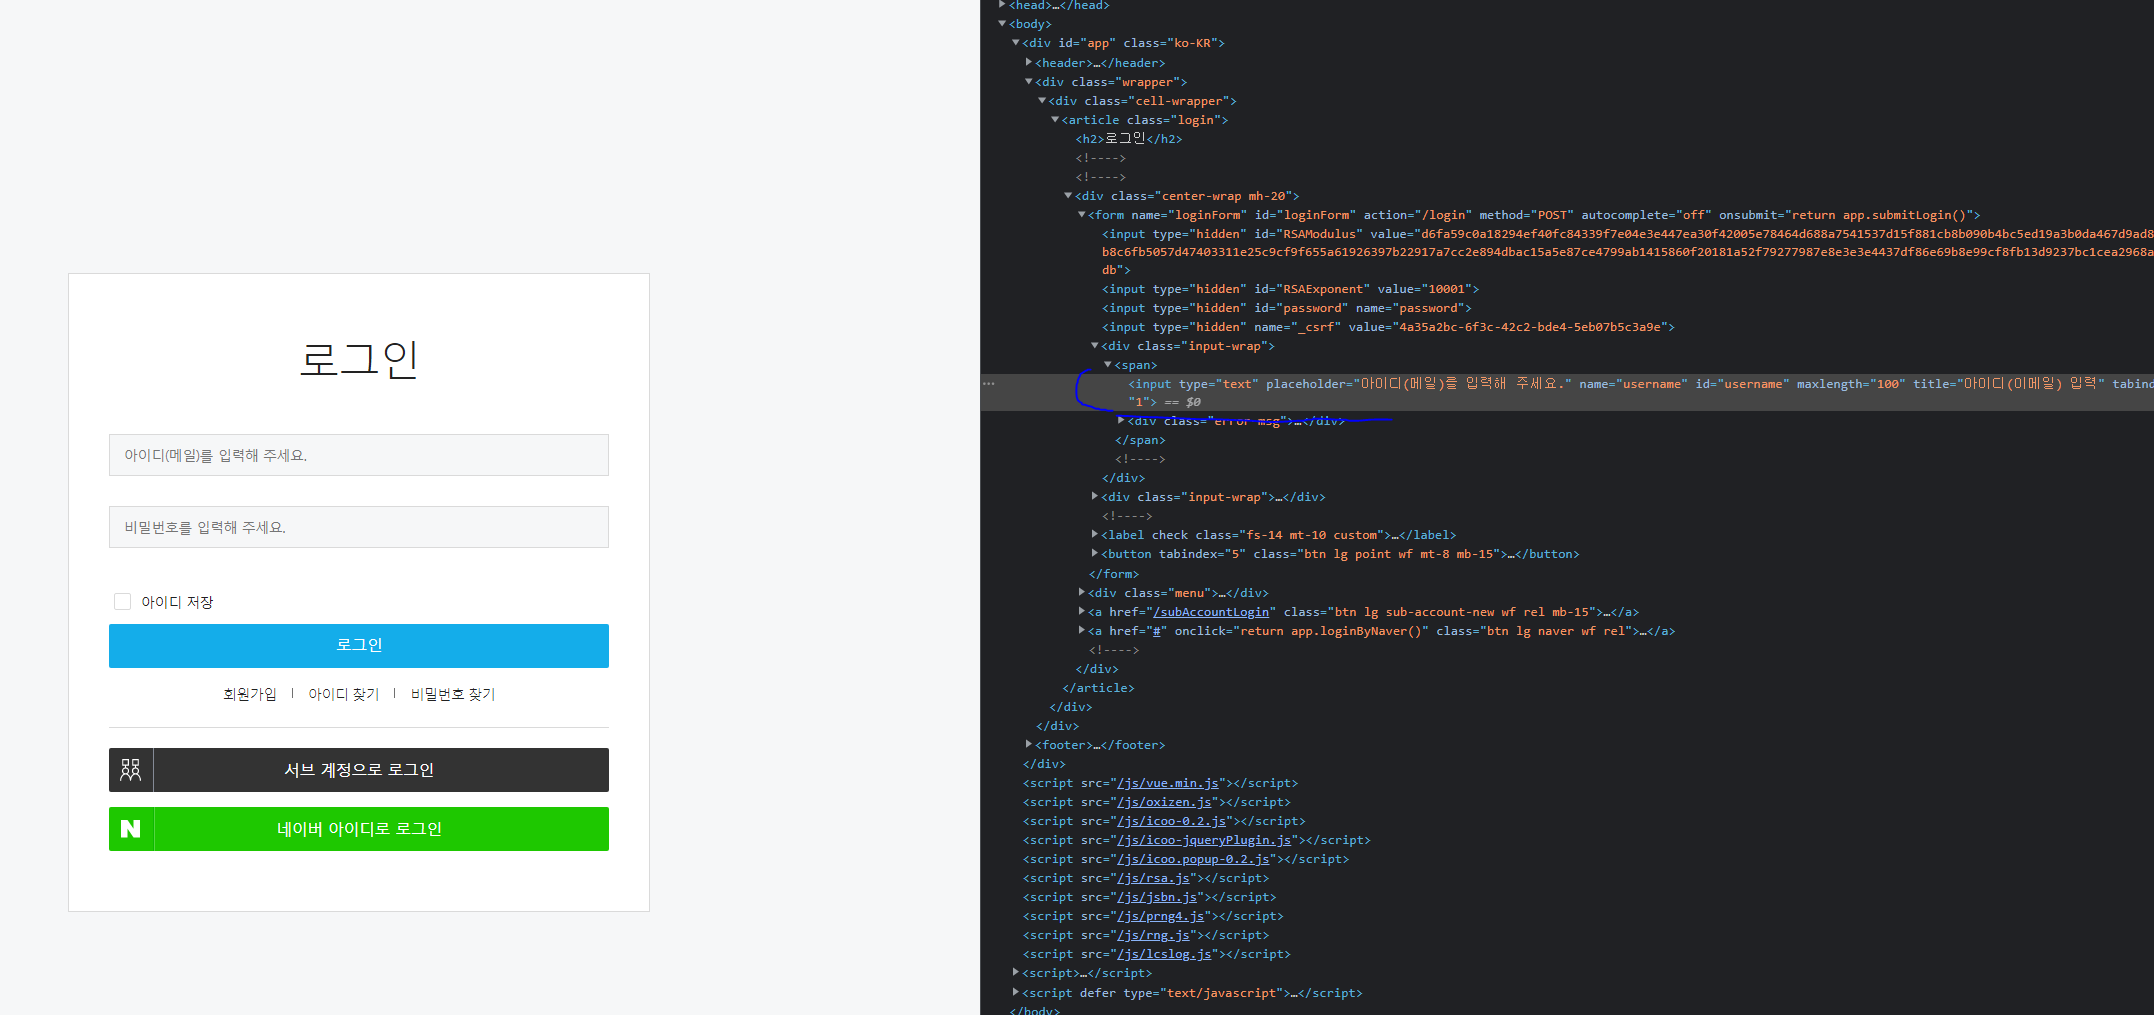Viewport: 2154px width, 1015px height.
Task: Expand the error-msg div node
Action: point(1120,420)
